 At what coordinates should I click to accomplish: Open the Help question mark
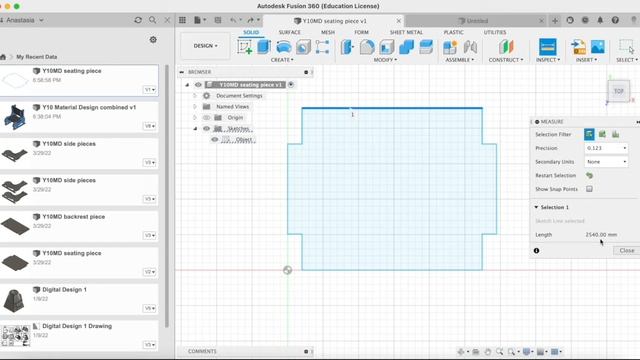(615, 20)
